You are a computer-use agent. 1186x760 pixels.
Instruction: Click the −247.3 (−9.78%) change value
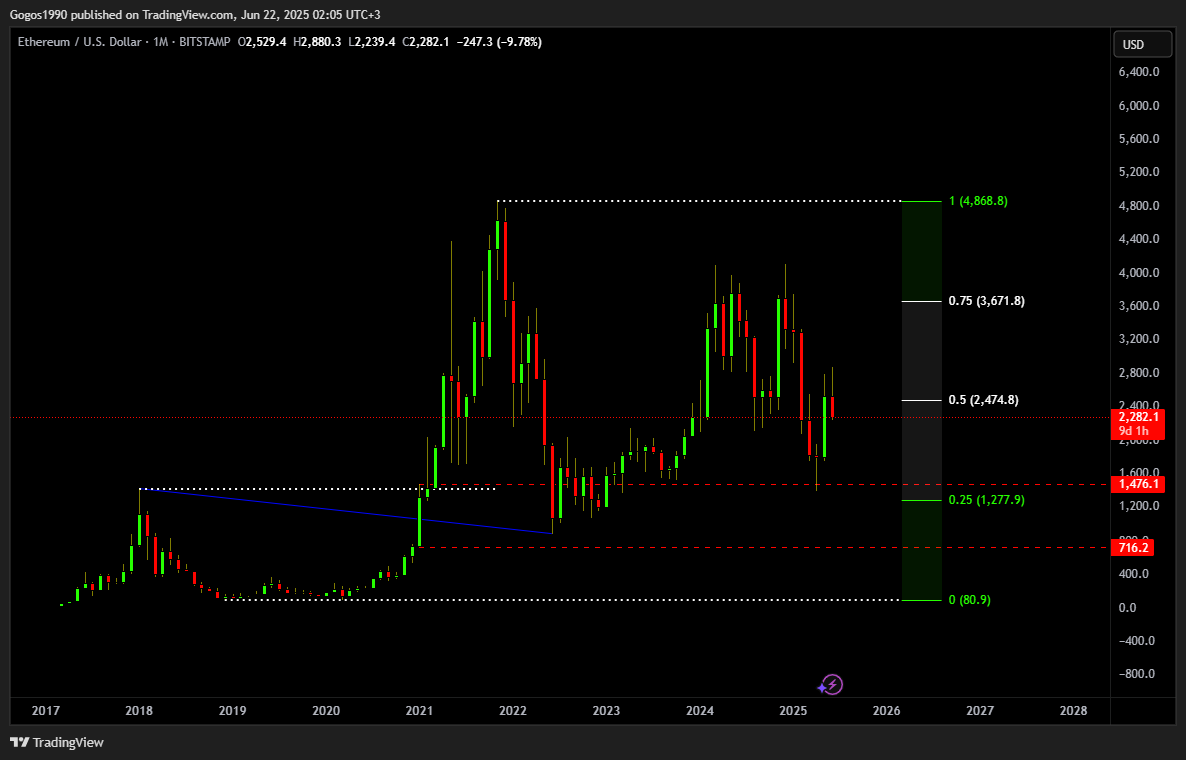point(499,42)
